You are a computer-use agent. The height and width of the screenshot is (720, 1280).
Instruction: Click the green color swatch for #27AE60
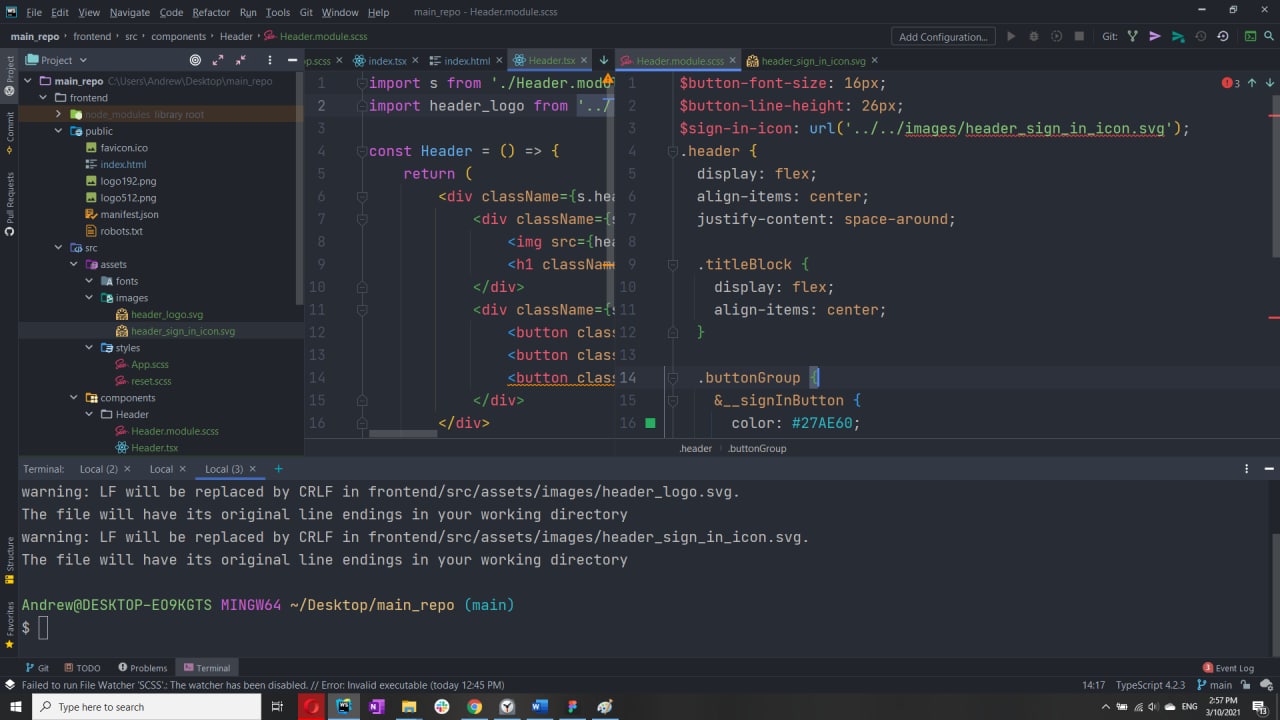(650, 423)
